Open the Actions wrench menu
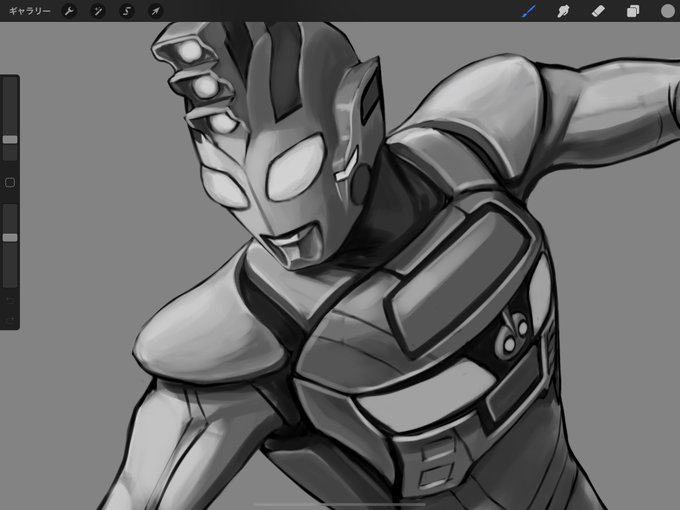 pyautogui.click(x=69, y=11)
